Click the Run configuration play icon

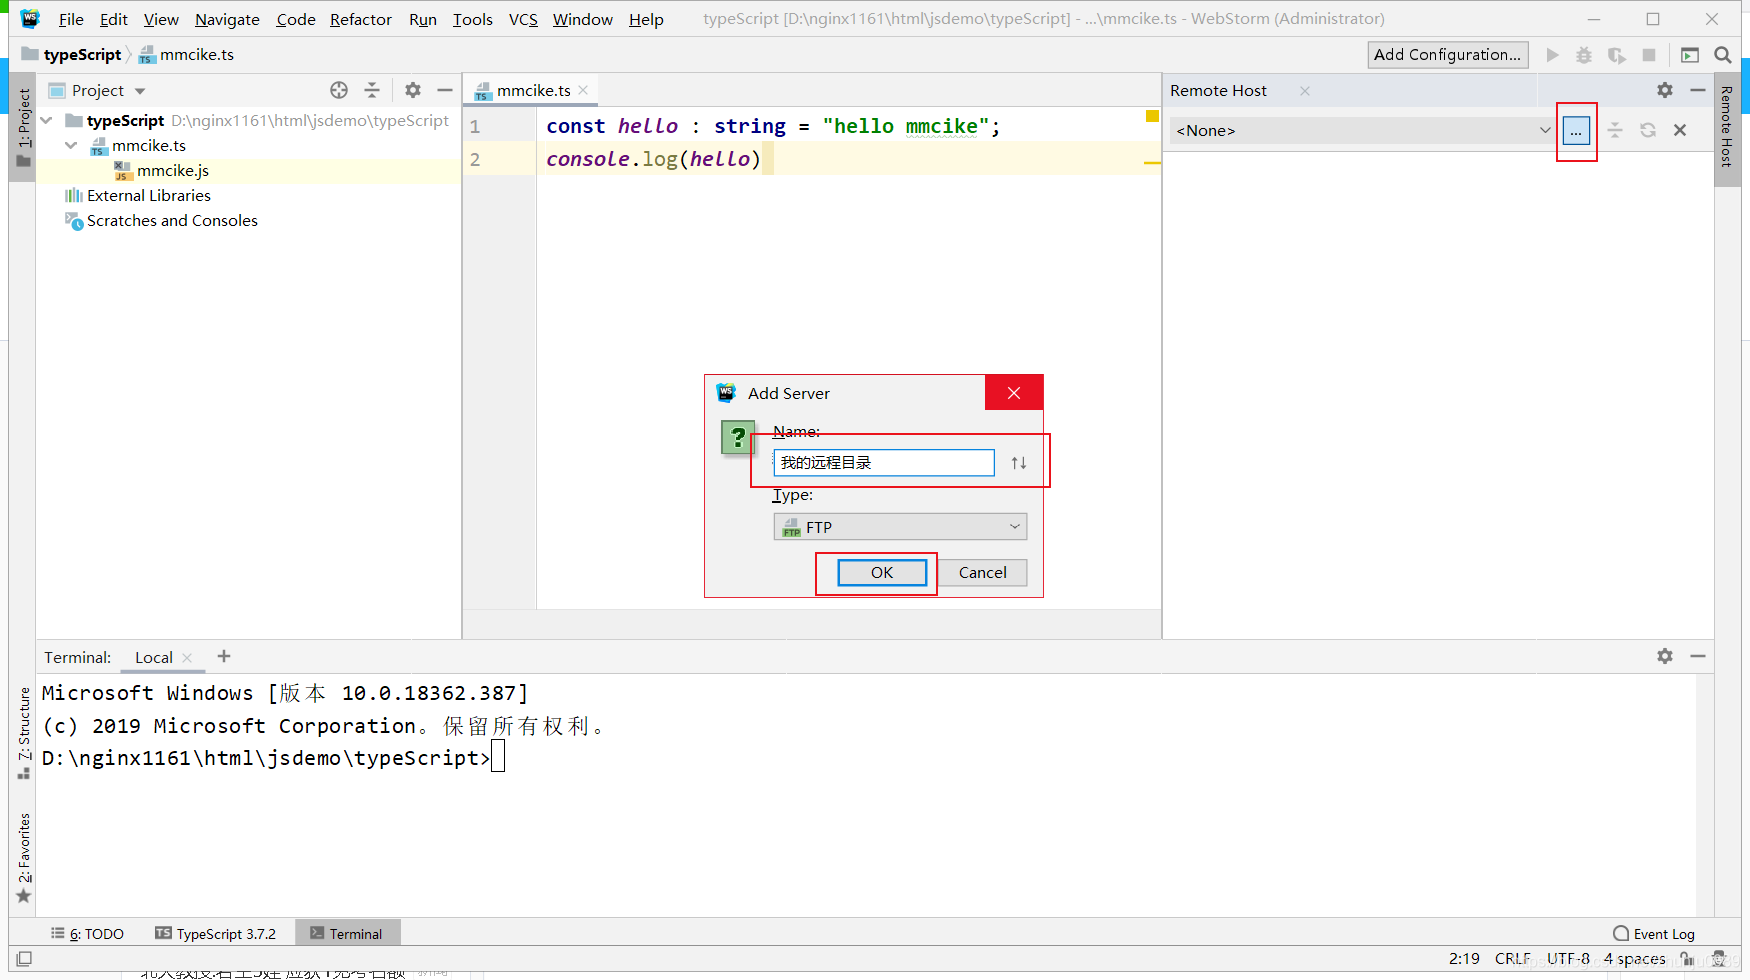[x=1552, y=55]
